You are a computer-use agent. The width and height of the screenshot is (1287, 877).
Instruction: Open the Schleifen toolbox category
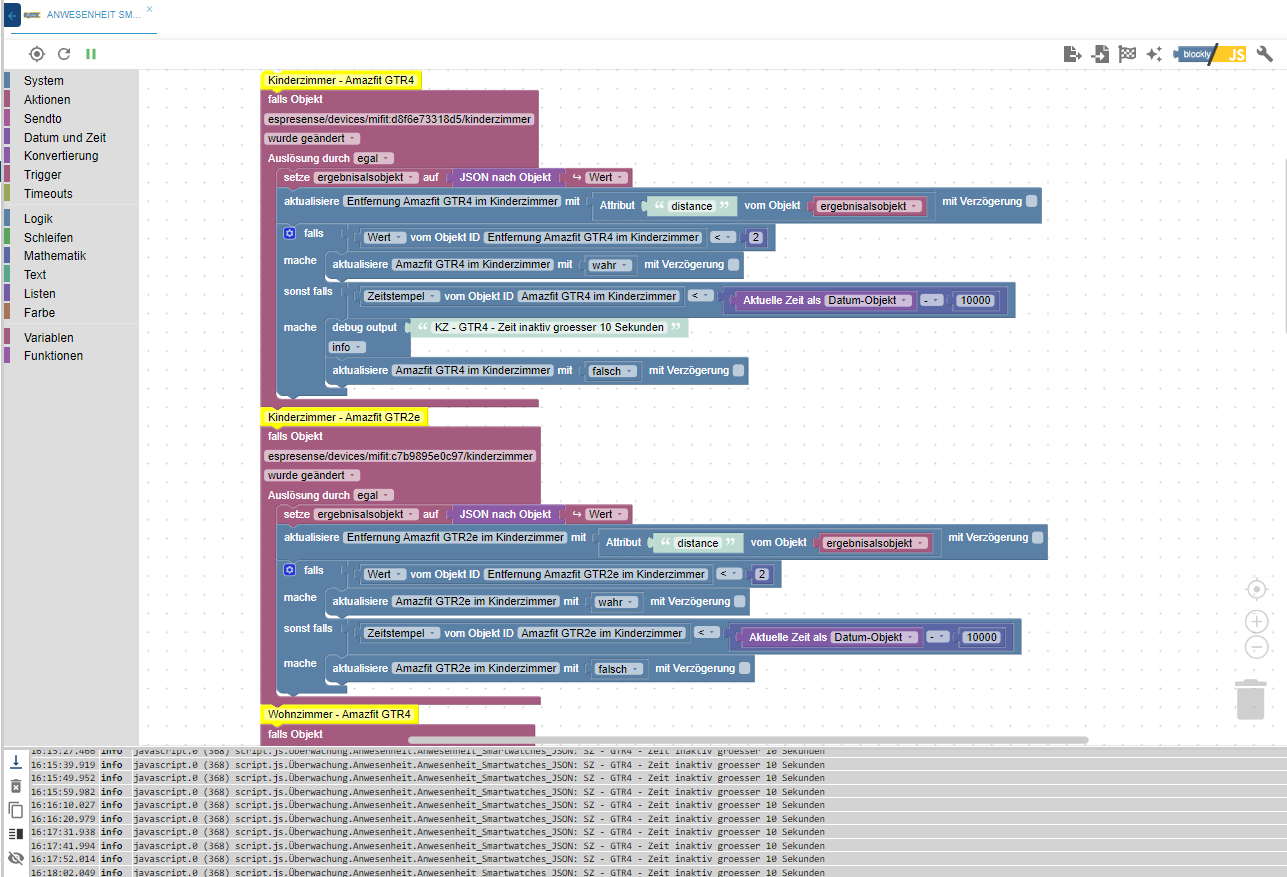coord(48,238)
